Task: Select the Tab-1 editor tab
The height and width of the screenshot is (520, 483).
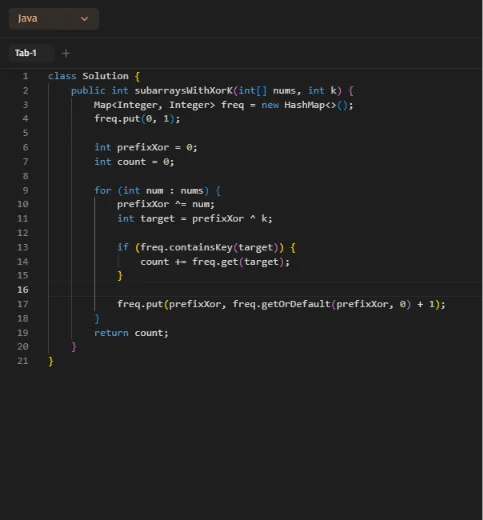Action: (x=31, y=53)
